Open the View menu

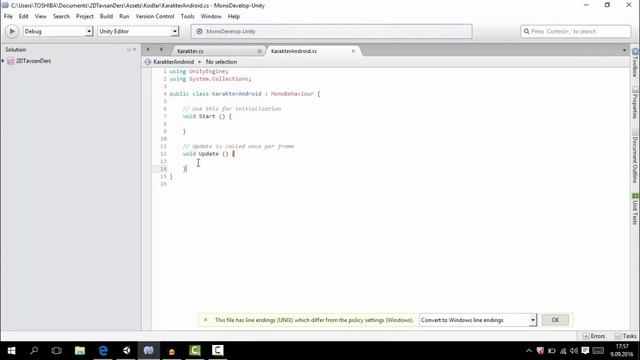(x=40, y=16)
